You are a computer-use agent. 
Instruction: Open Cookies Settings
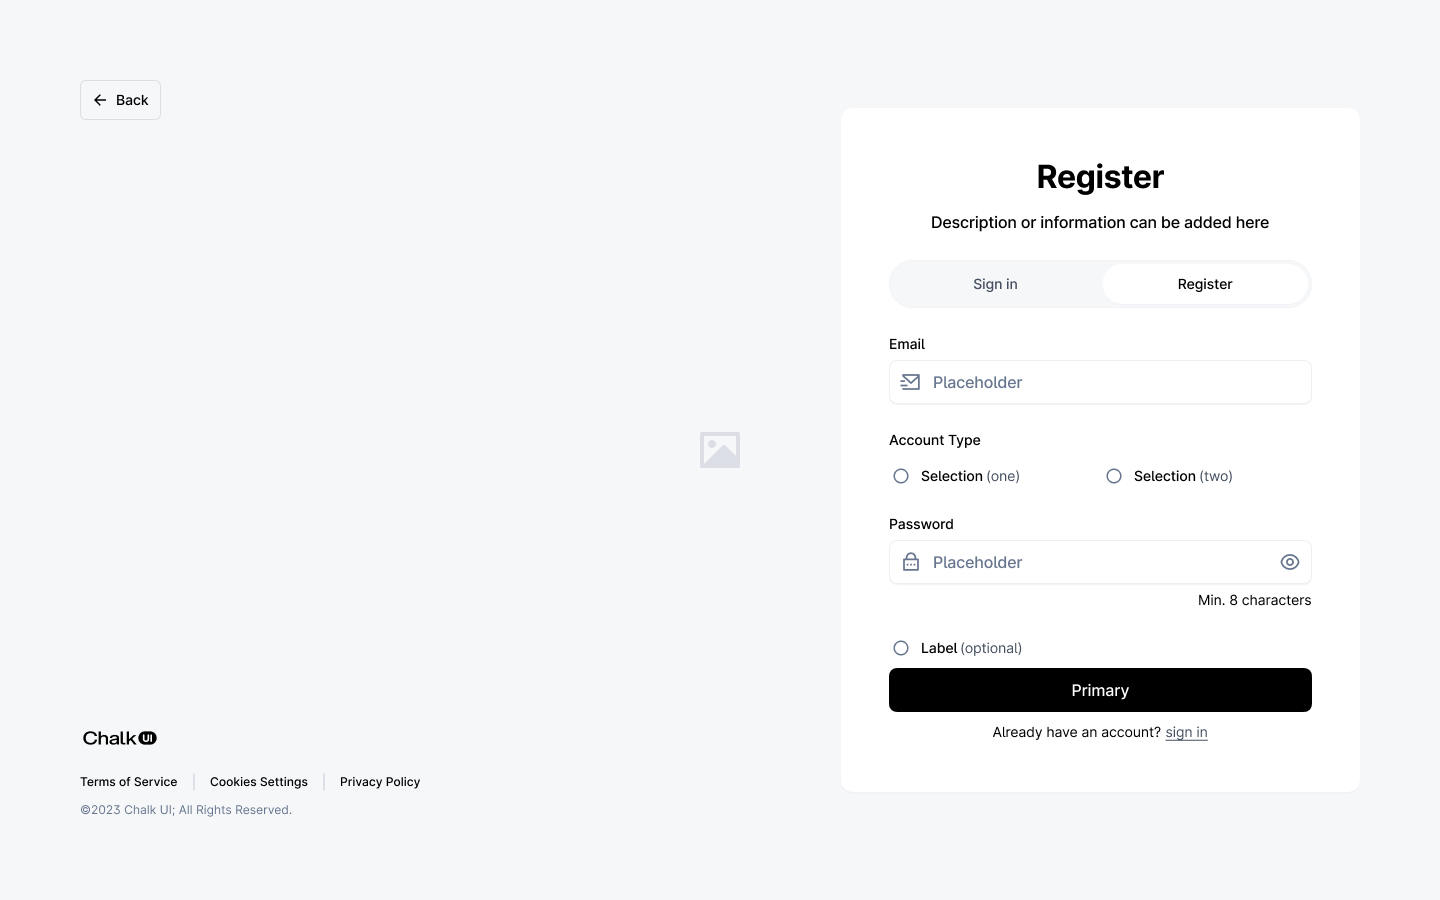[258, 781]
